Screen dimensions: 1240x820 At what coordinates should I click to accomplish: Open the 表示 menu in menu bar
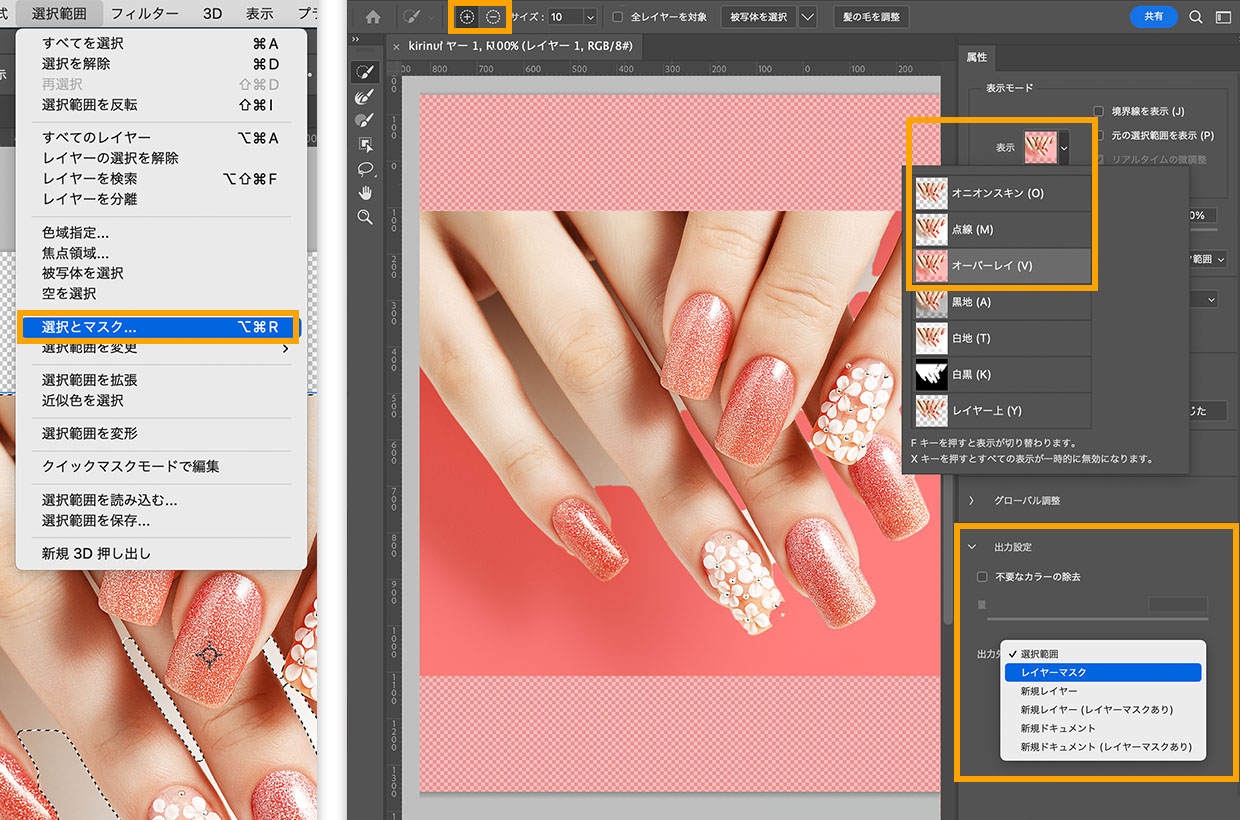[259, 14]
